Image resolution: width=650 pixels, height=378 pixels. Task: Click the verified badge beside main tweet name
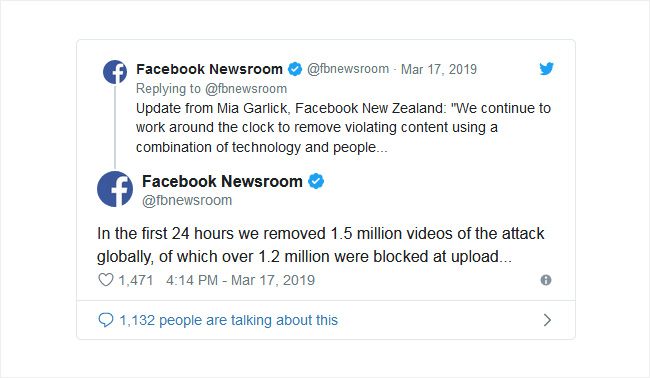[316, 181]
